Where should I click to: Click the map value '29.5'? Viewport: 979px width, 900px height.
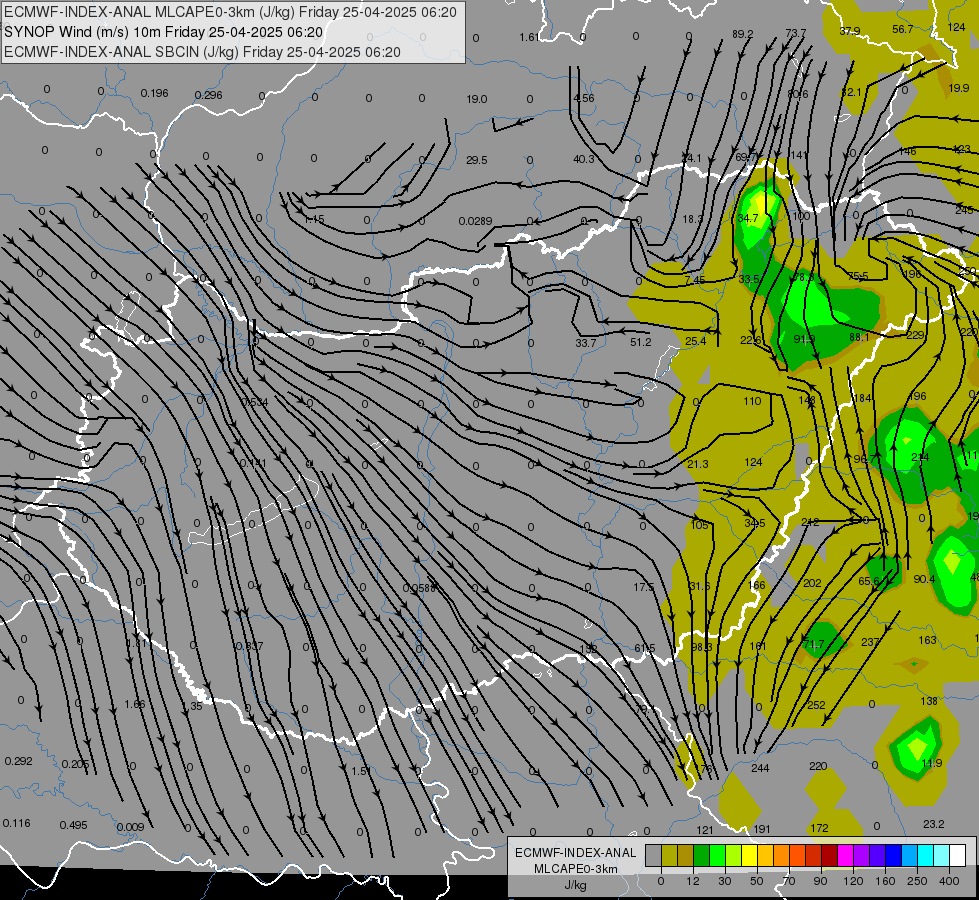476,160
